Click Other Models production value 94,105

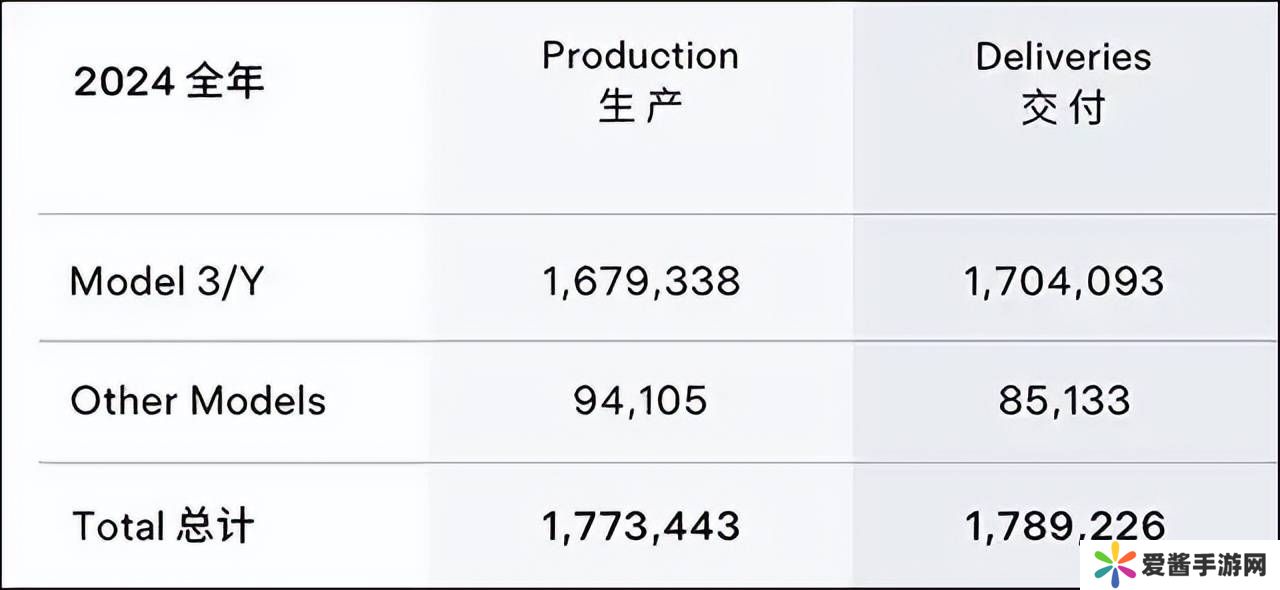[640, 401]
